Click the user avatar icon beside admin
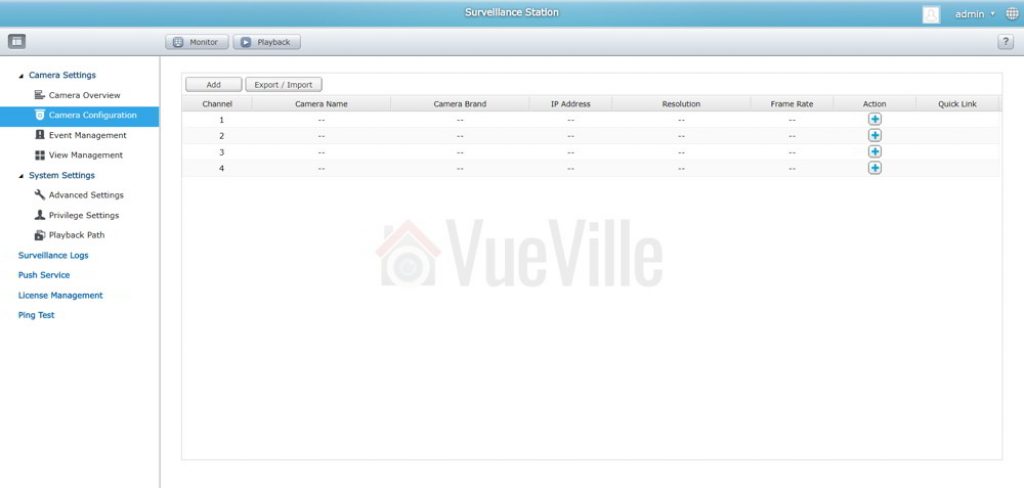 pyautogui.click(x=931, y=14)
